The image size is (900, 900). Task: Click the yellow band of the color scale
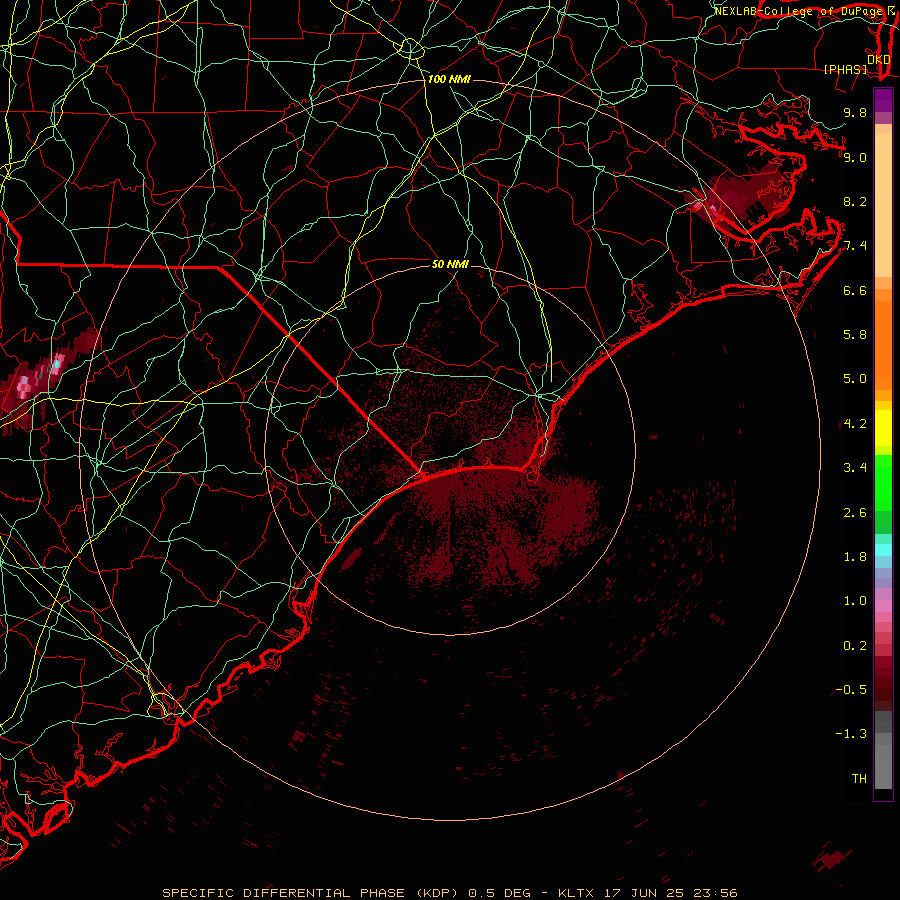tap(883, 428)
